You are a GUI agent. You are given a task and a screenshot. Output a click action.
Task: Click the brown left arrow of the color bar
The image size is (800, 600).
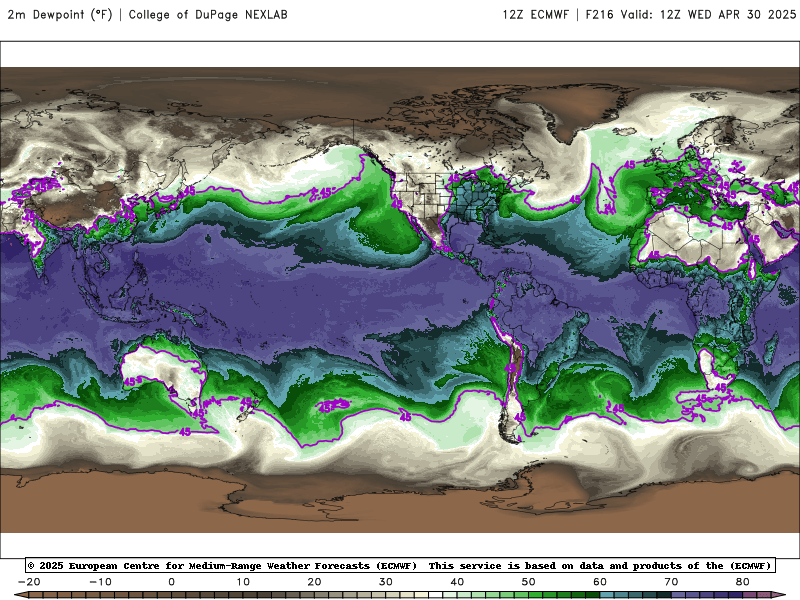21,595
